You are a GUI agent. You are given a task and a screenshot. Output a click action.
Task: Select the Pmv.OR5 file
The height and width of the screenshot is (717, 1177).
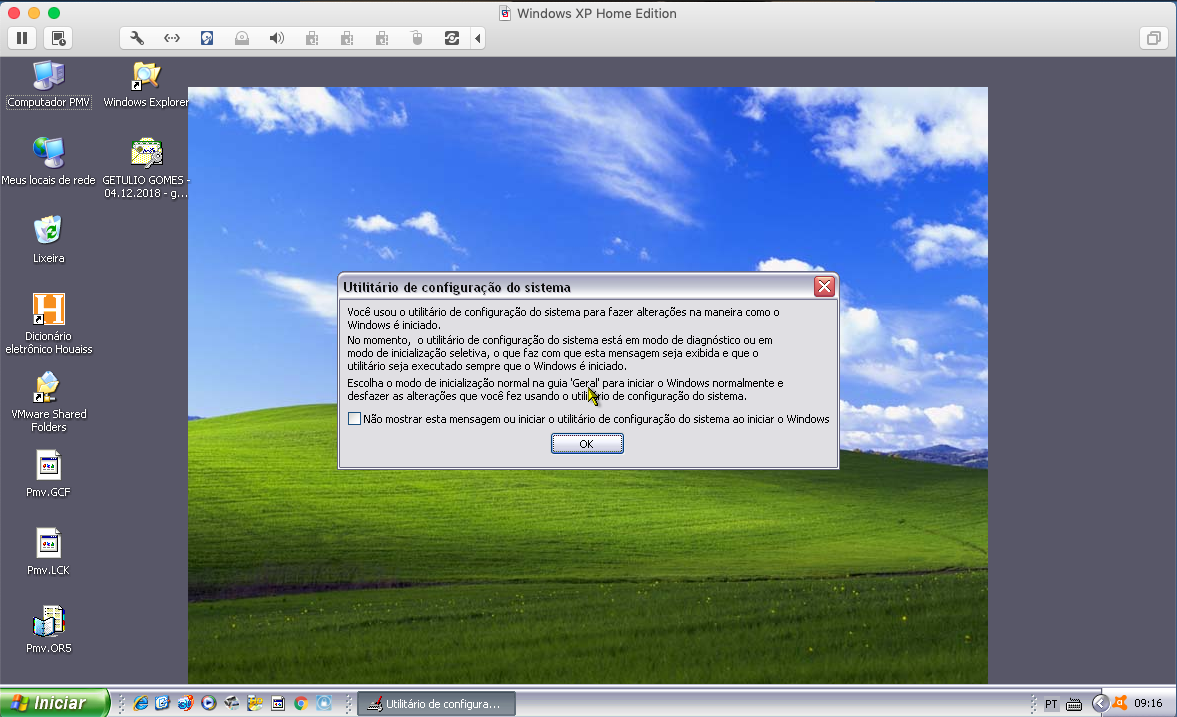pyautogui.click(x=49, y=630)
